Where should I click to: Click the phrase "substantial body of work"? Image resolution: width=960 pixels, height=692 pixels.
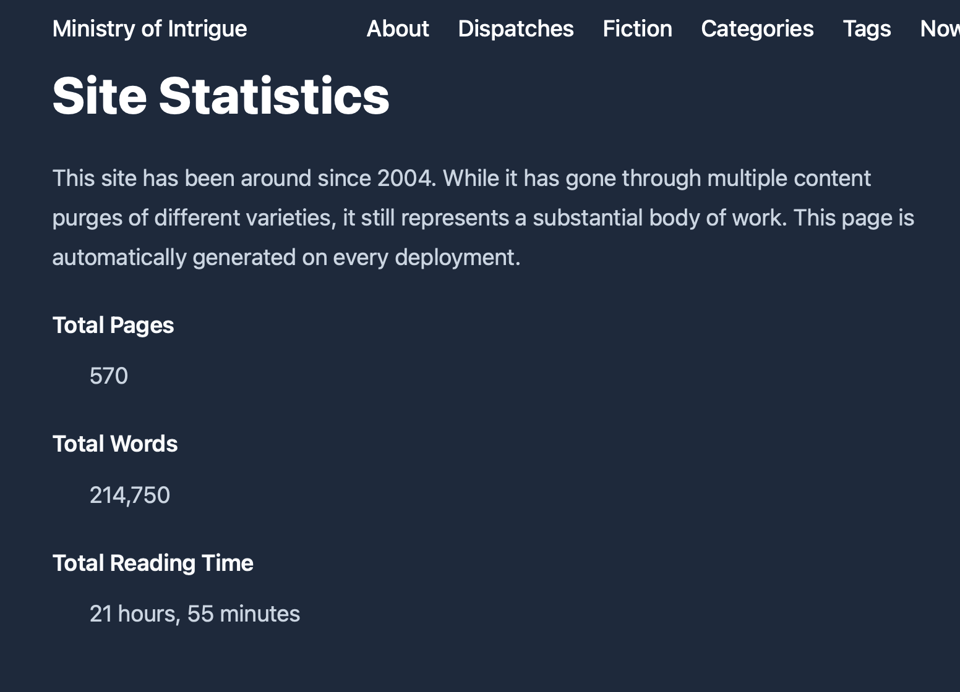point(659,218)
